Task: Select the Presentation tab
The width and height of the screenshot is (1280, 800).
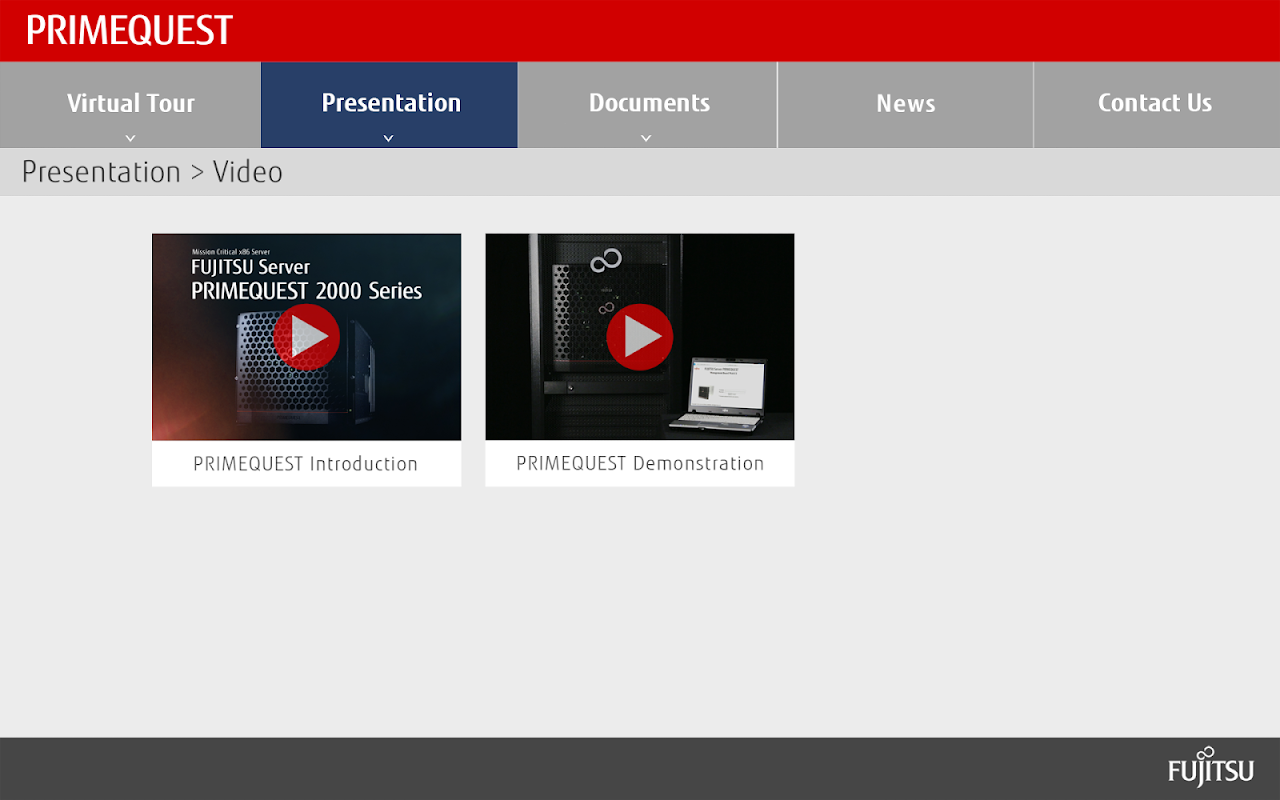Action: coord(390,105)
